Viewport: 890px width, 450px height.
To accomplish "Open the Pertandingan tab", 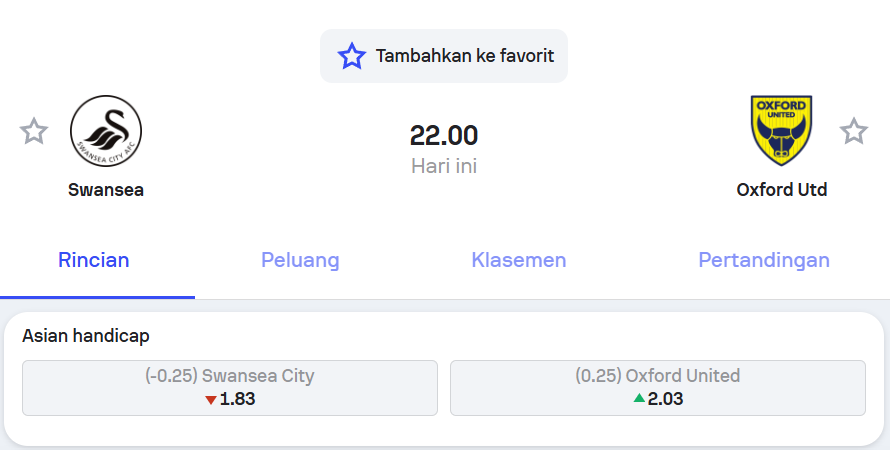I will pos(764,261).
